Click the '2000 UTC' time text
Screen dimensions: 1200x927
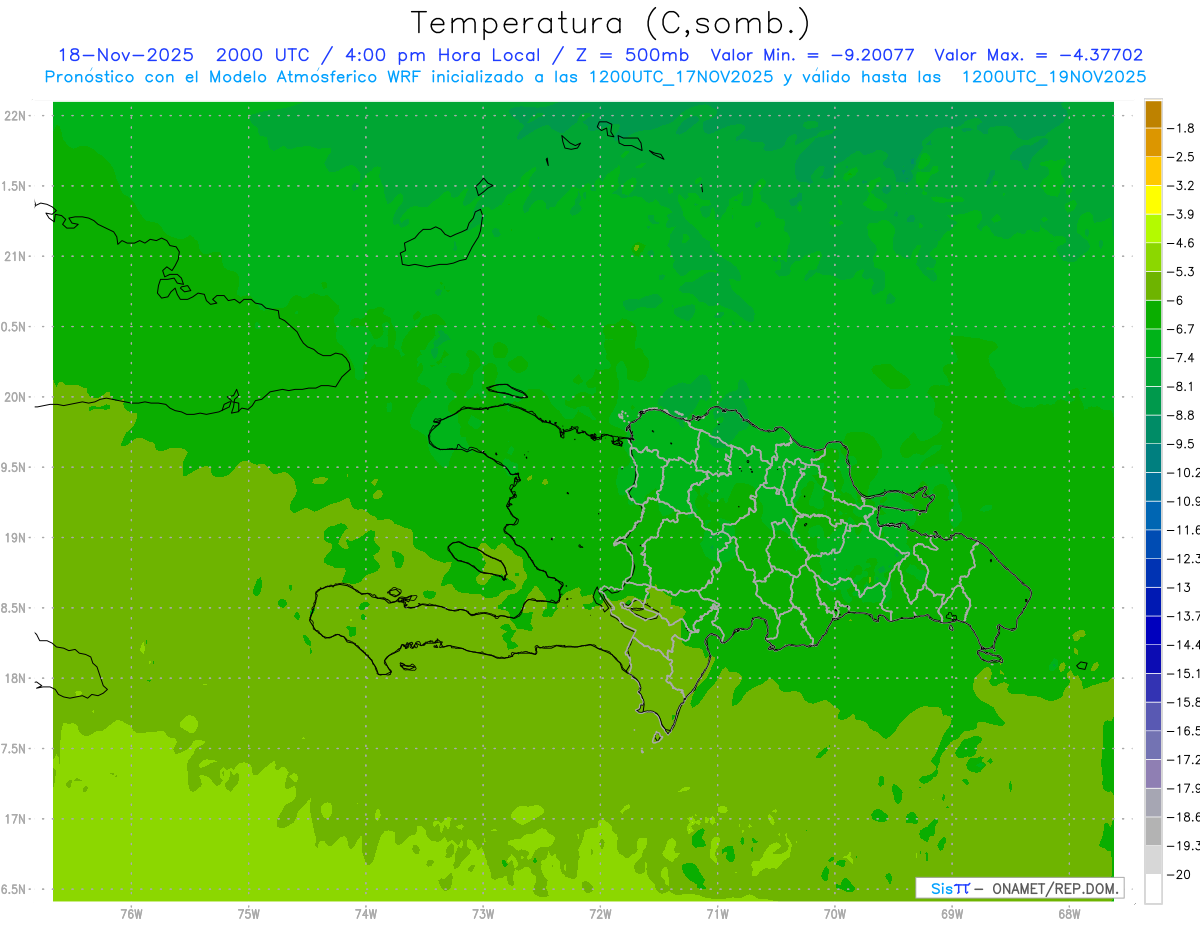(262, 55)
